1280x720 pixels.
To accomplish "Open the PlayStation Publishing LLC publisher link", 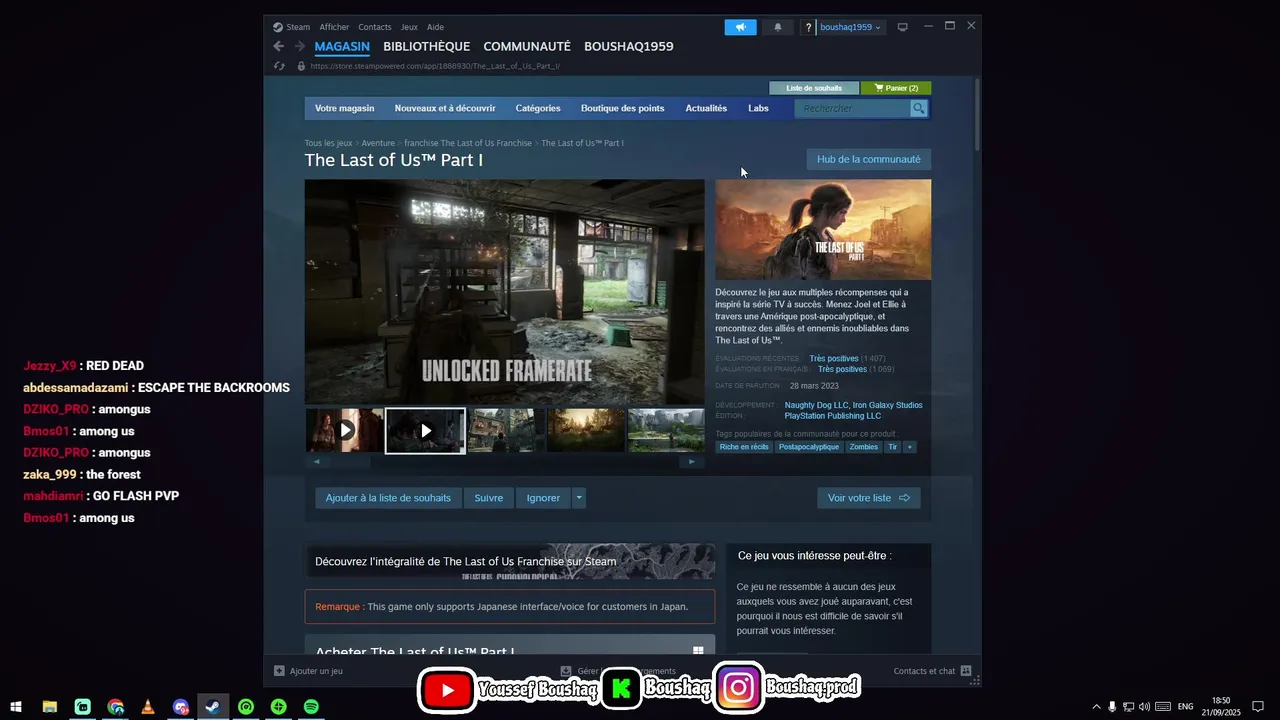I will 833,416.
